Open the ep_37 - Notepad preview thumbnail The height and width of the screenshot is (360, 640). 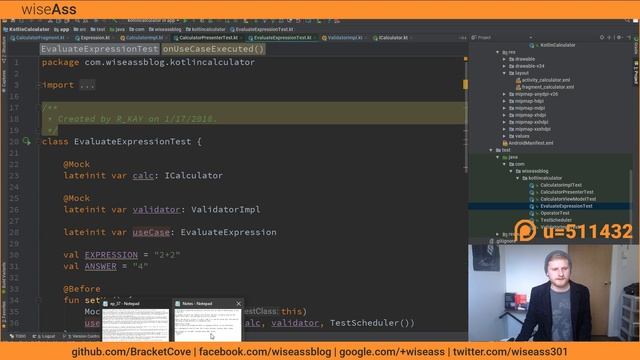(x=136, y=324)
